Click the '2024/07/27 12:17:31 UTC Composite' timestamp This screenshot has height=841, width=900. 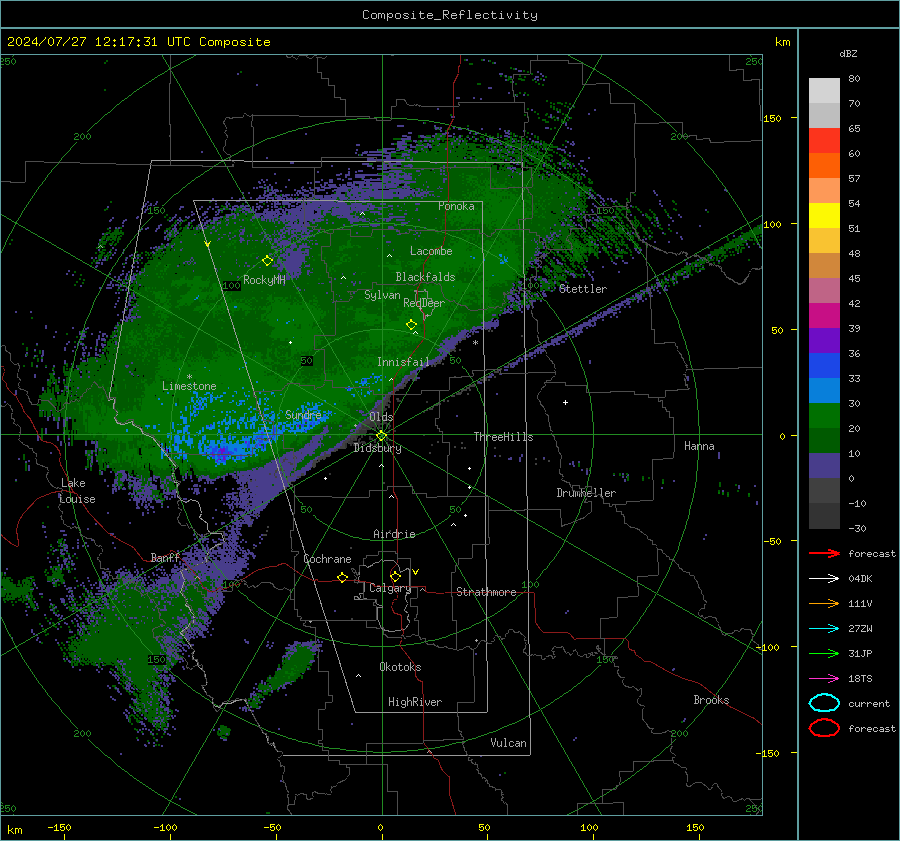(x=138, y=42)
